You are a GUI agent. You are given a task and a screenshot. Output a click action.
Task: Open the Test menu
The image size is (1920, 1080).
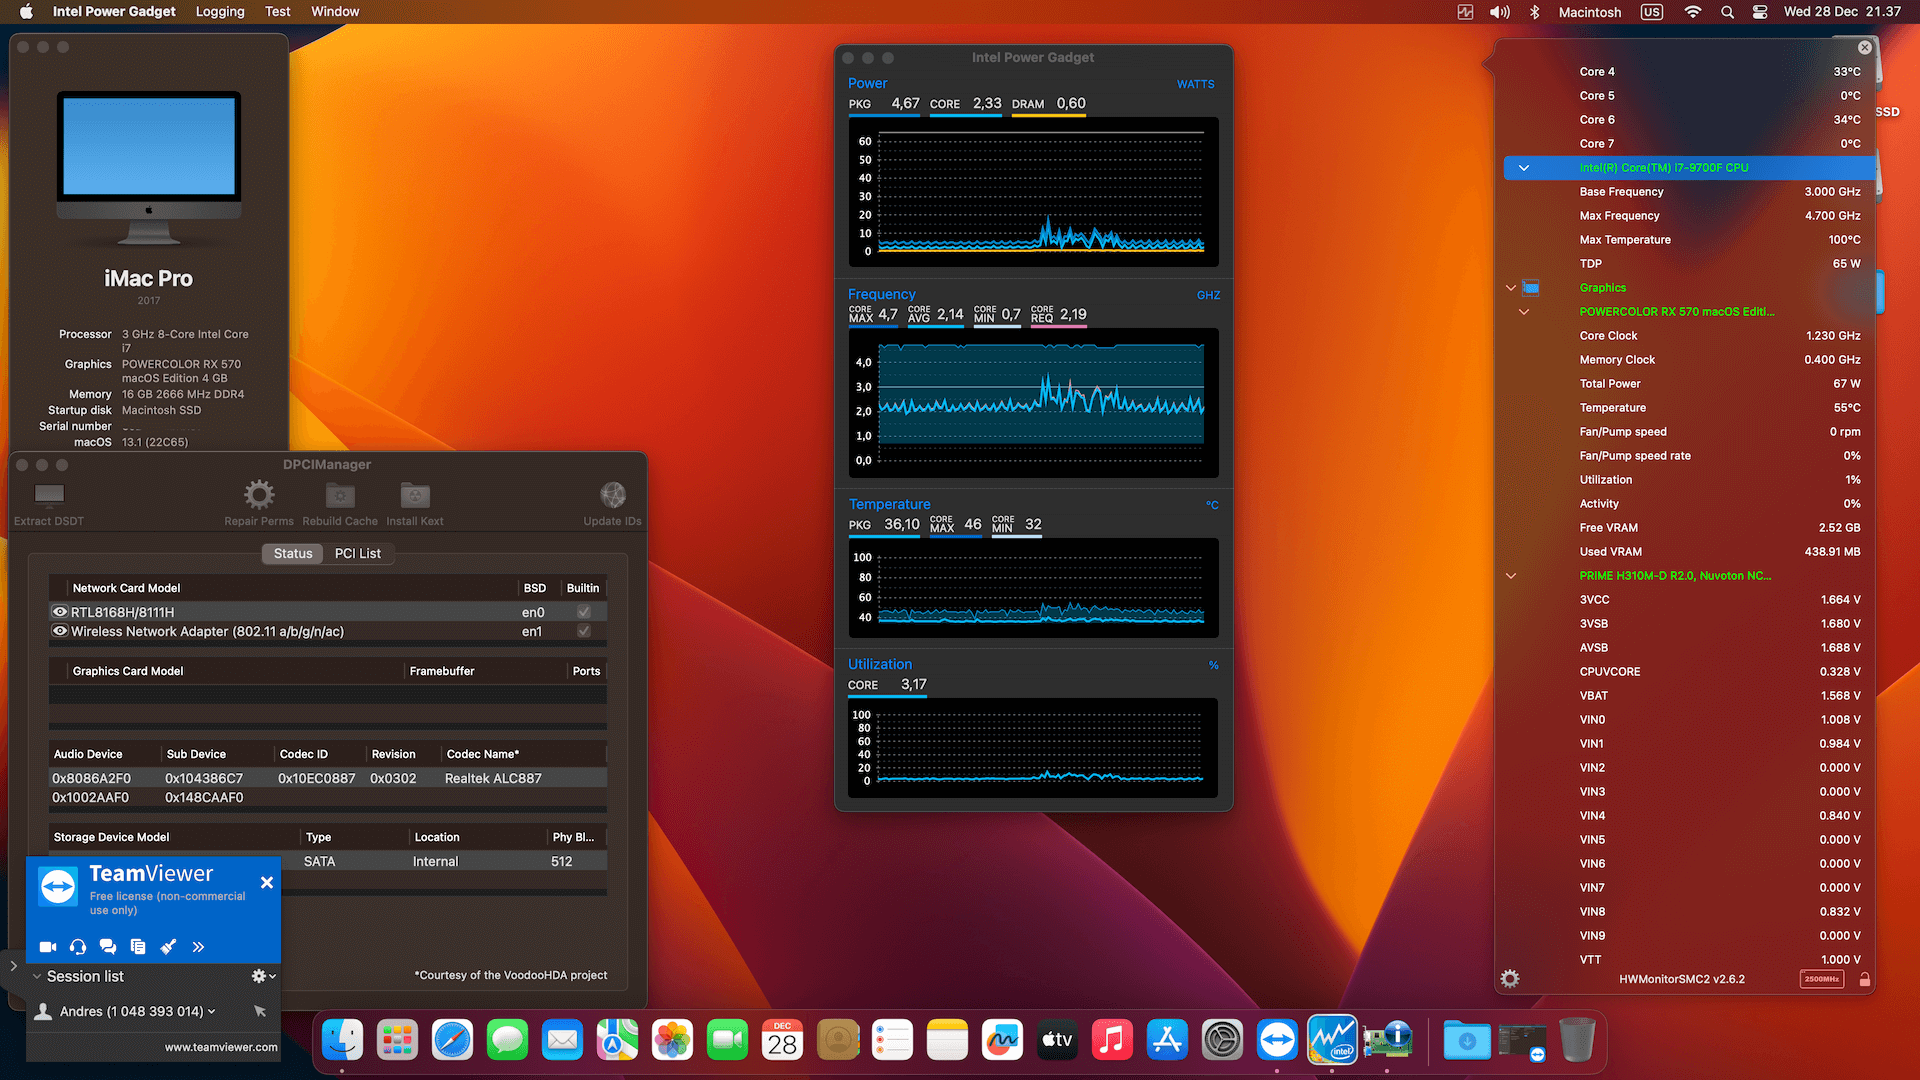point(278,12)
